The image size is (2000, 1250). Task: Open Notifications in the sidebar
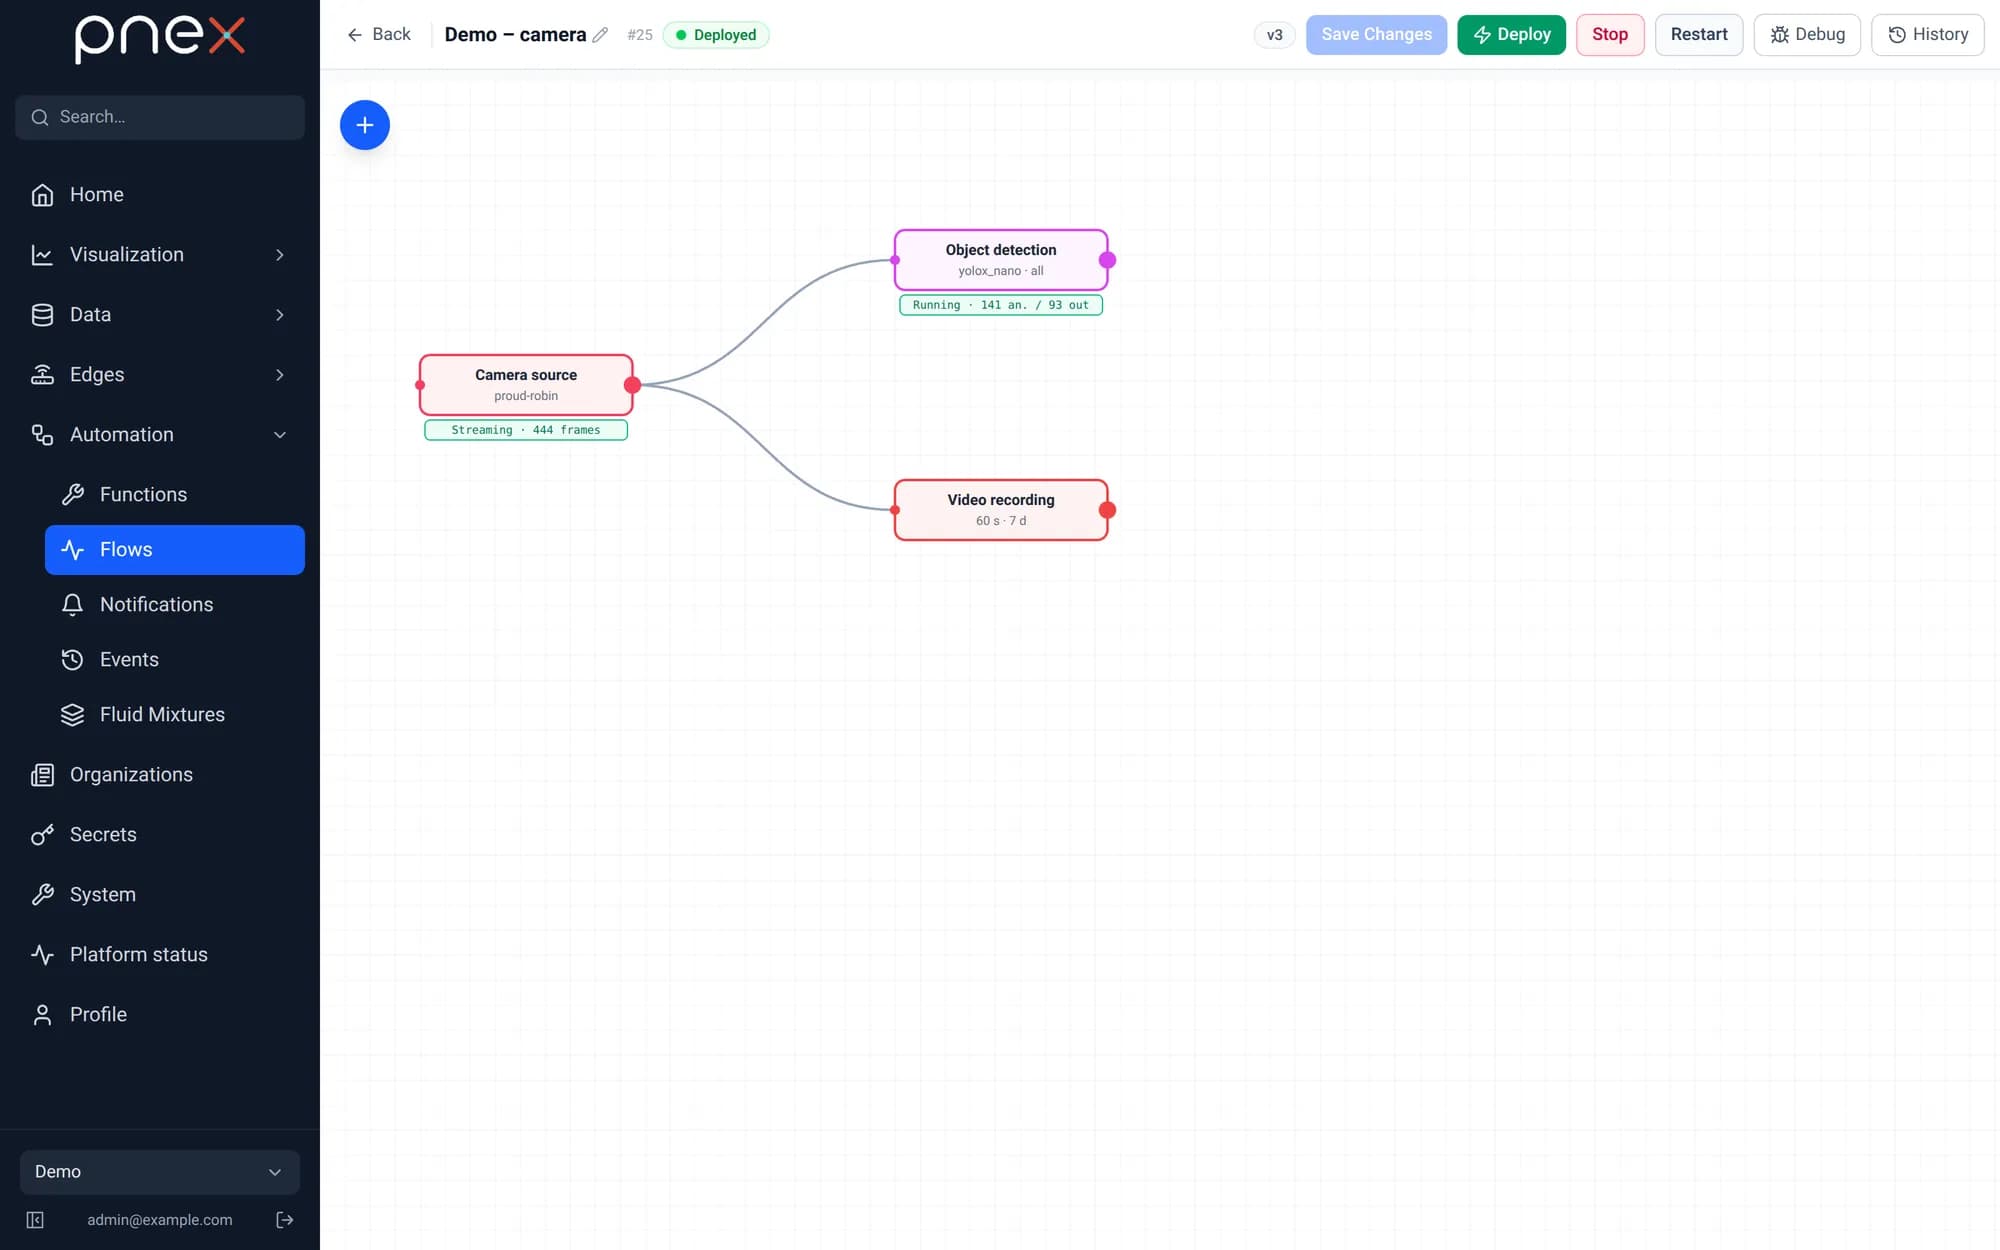[x=175, y=605]
